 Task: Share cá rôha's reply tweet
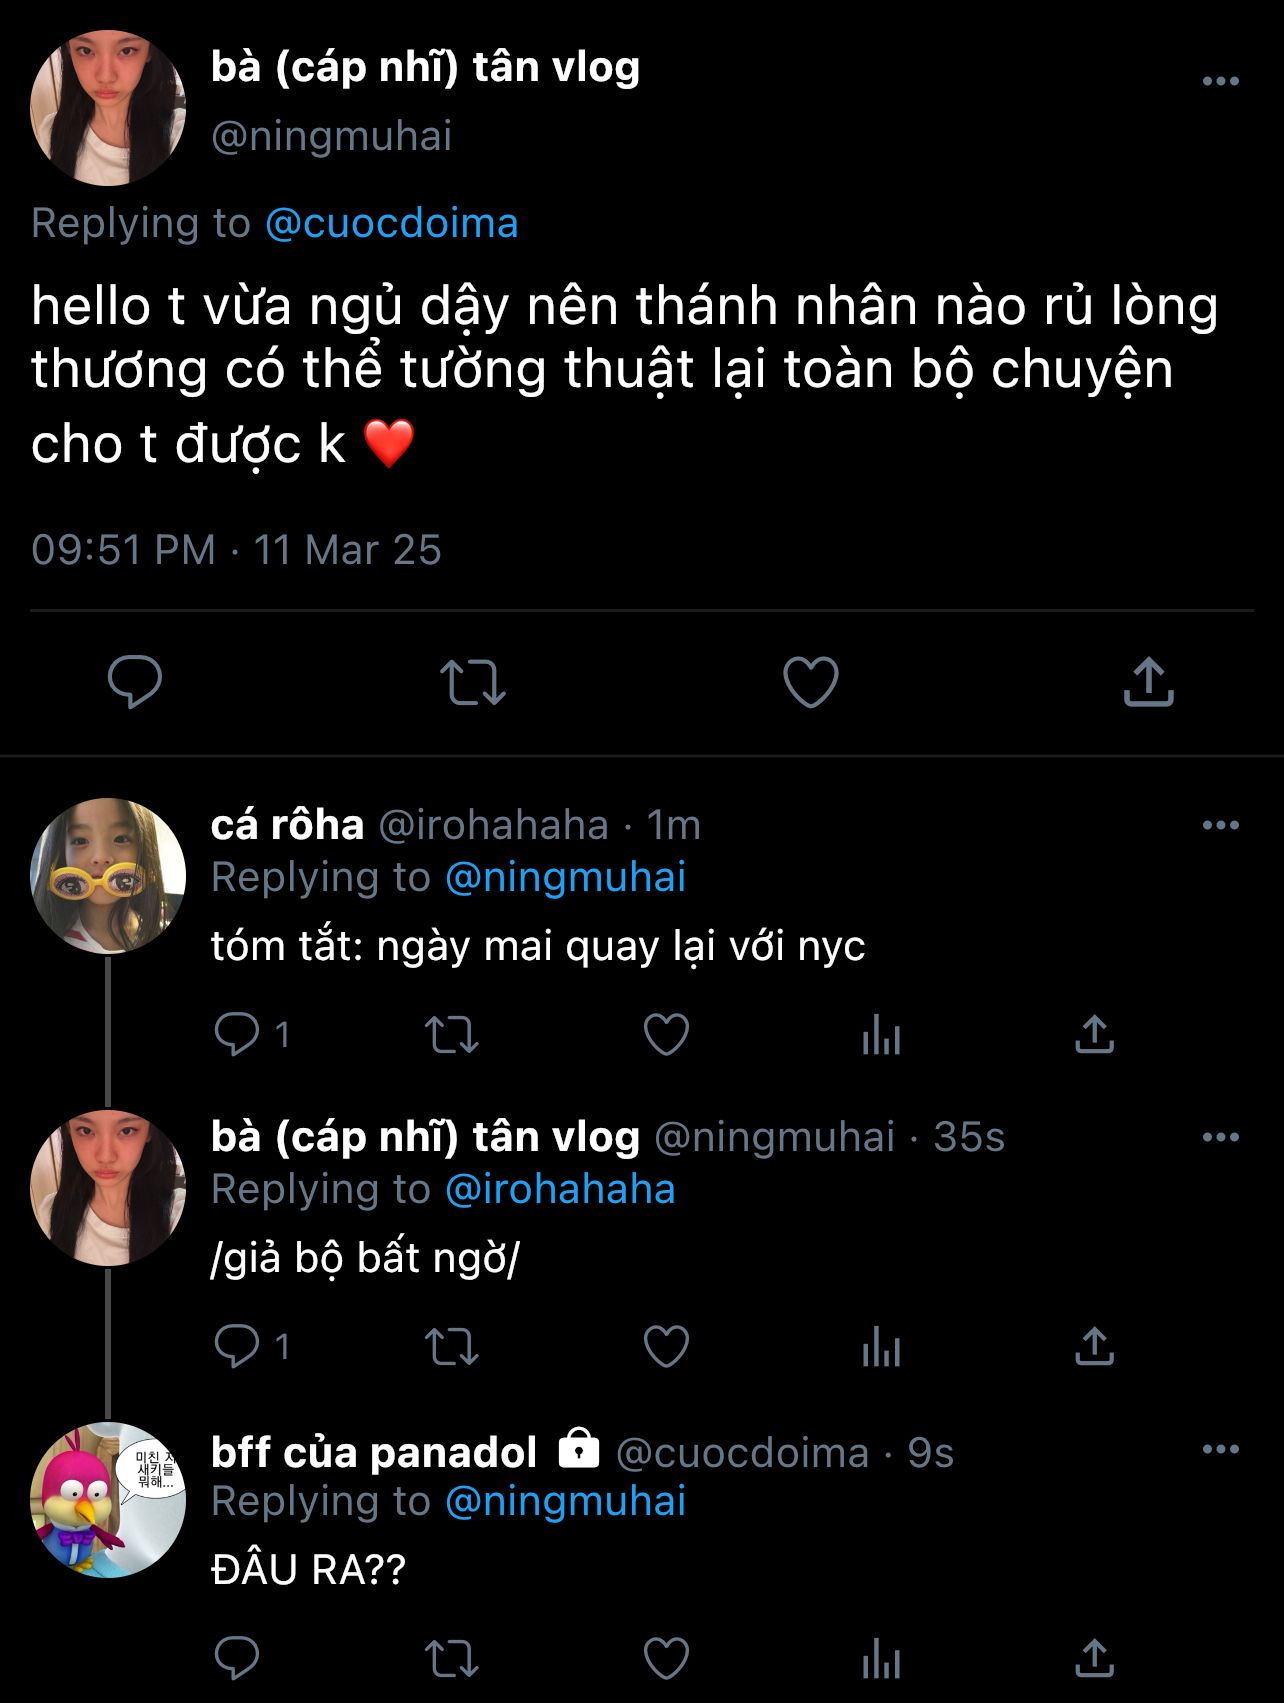click(x=1094, y=1034)
